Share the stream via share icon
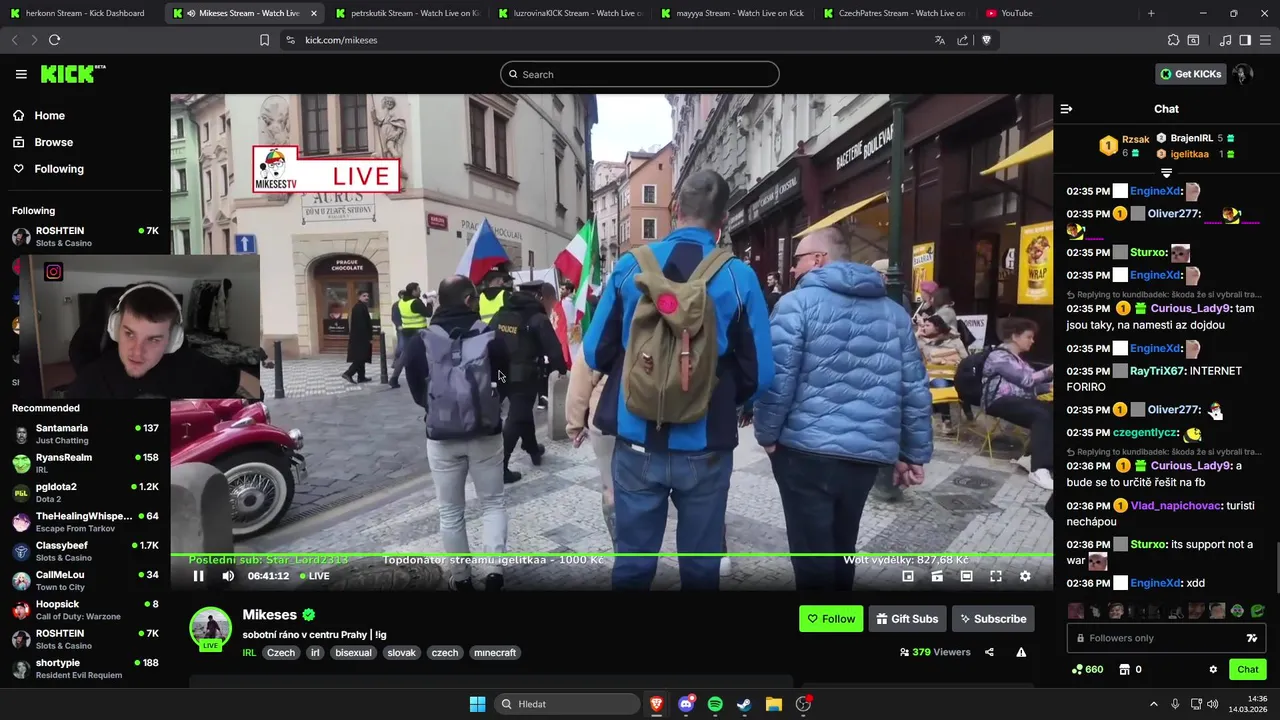This screenshot has width=1280, height=720. tap(989, 652)
